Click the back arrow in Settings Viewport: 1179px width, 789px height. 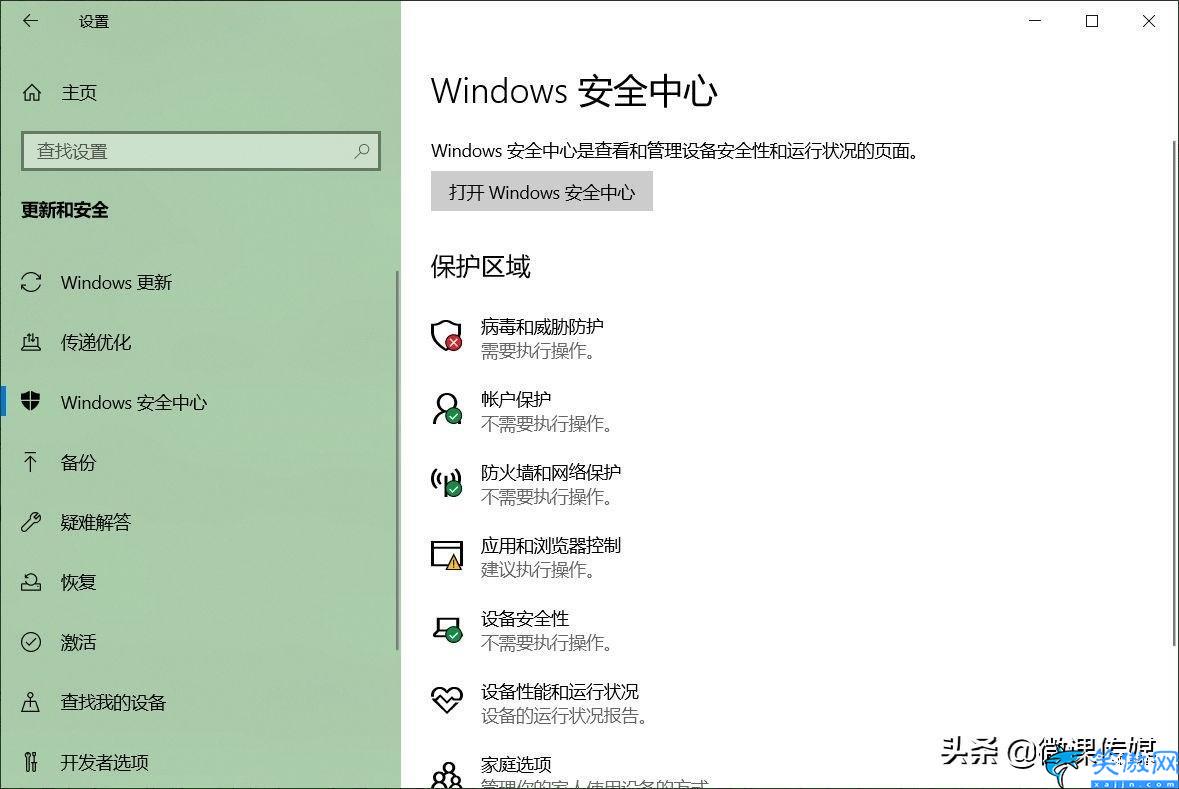[30, 21]
